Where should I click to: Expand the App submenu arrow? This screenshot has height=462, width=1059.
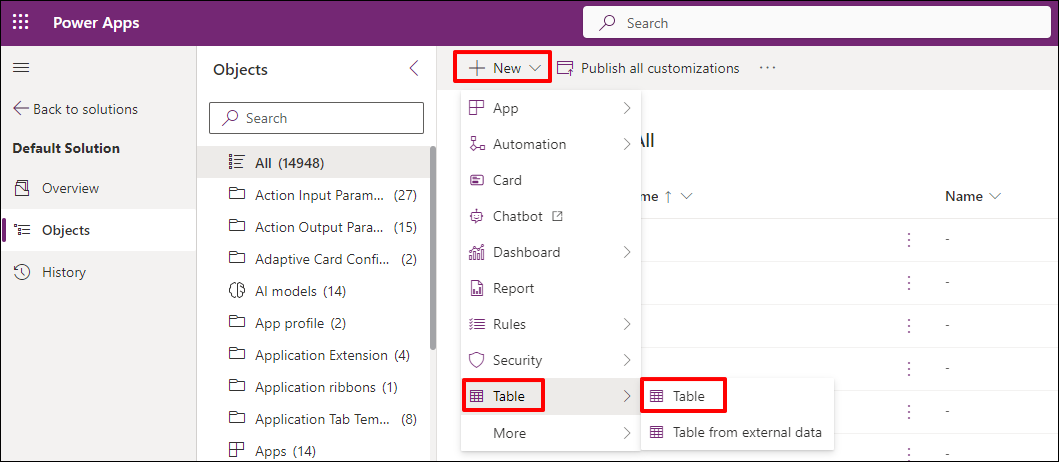click(x=627, y=108)
